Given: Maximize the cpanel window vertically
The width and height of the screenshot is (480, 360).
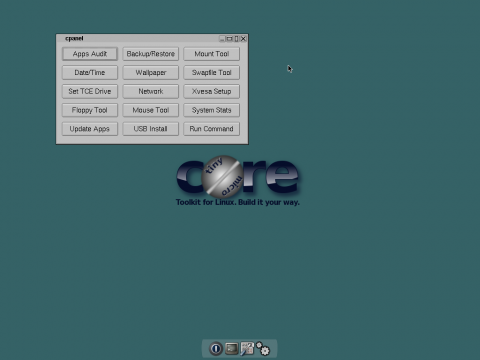Looking at the screenshot, I should (236, 39).
